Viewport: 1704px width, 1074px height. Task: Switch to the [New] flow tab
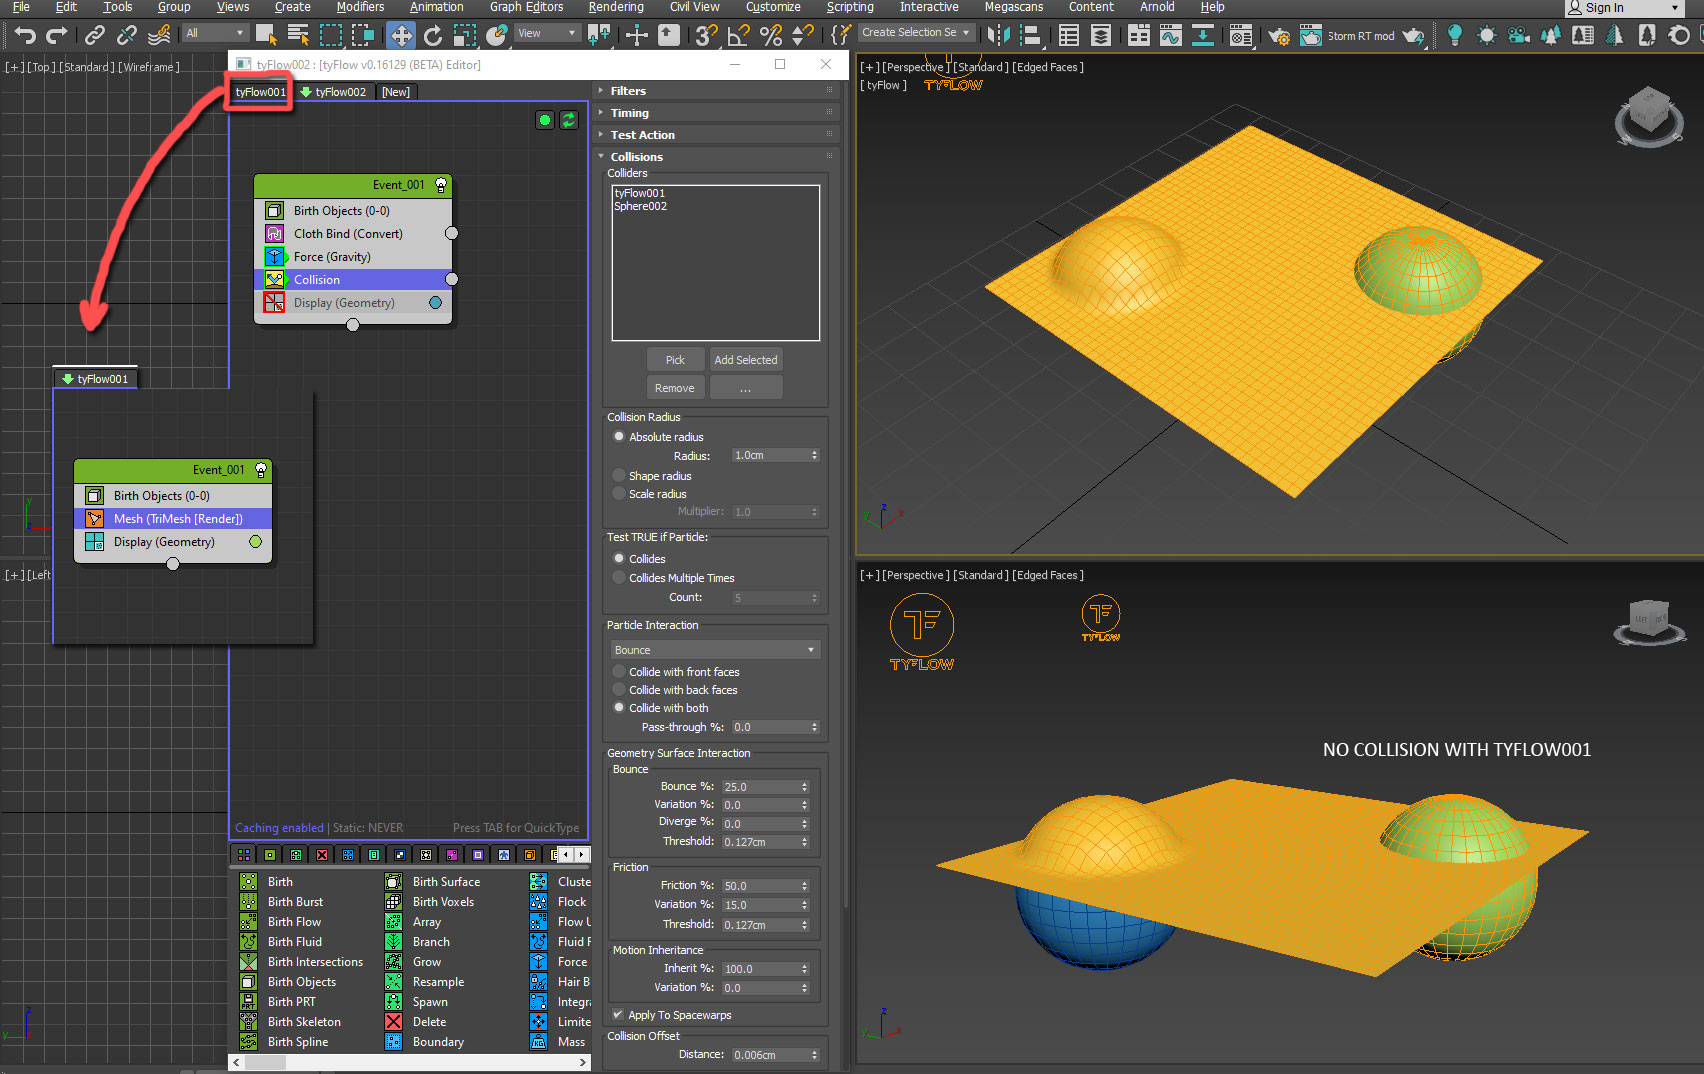tap(396, 92)
